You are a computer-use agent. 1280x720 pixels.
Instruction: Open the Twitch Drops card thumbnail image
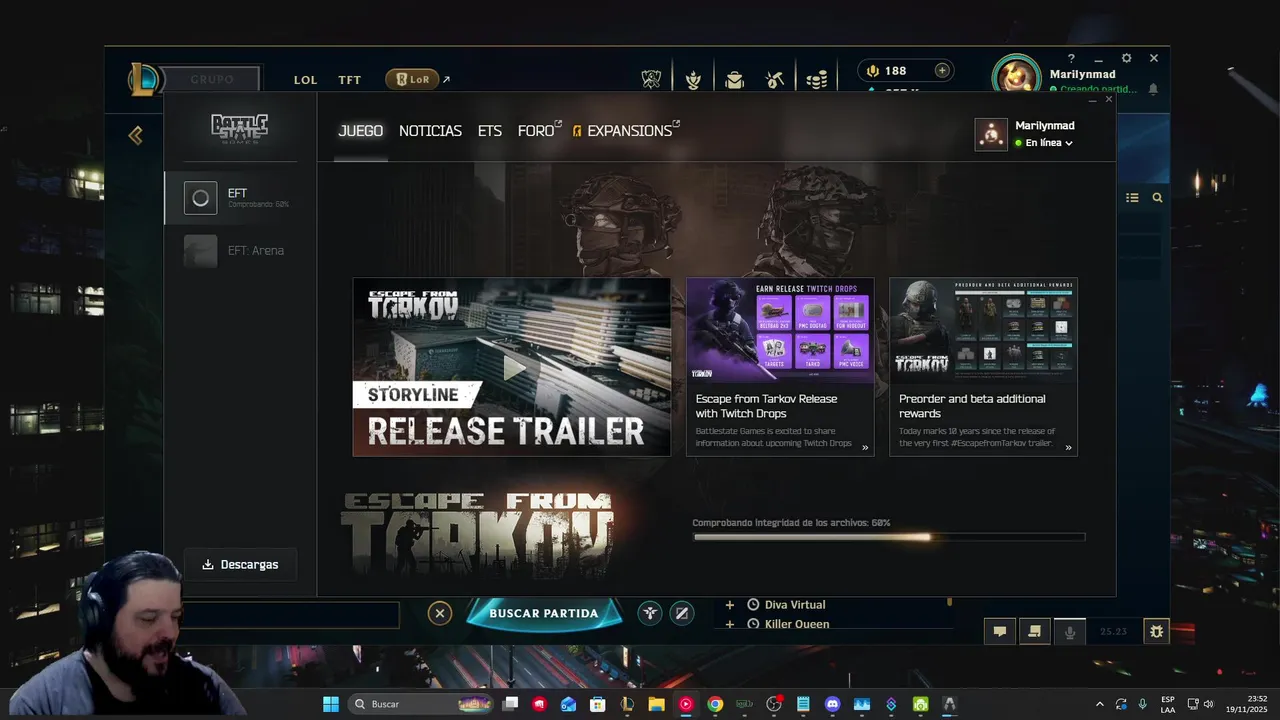[x=780, y=330]
